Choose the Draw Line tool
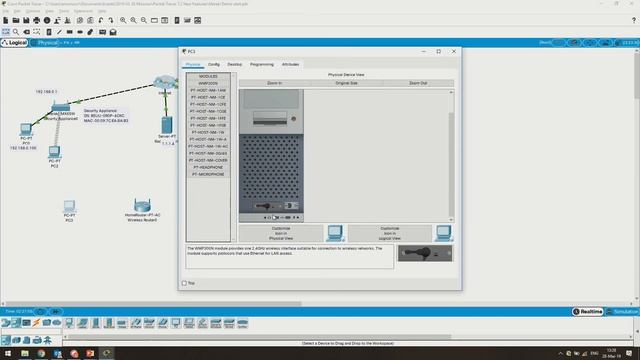Image resolution: width=640 pixels, height=360 pixels. 60,32
